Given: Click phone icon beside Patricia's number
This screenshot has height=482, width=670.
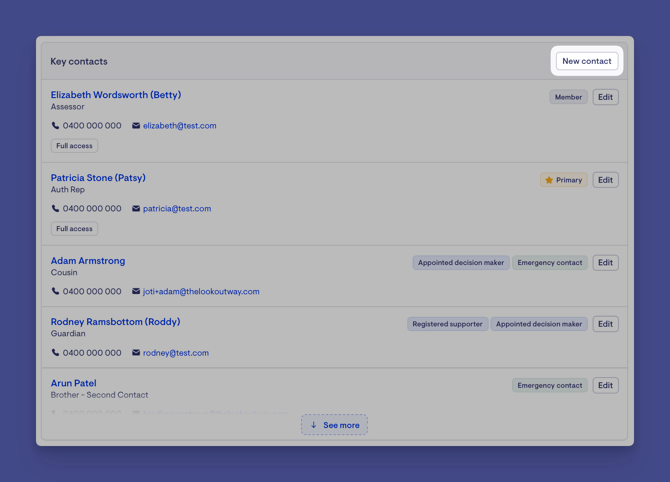Looking at the screenshot, I should 55,209.
